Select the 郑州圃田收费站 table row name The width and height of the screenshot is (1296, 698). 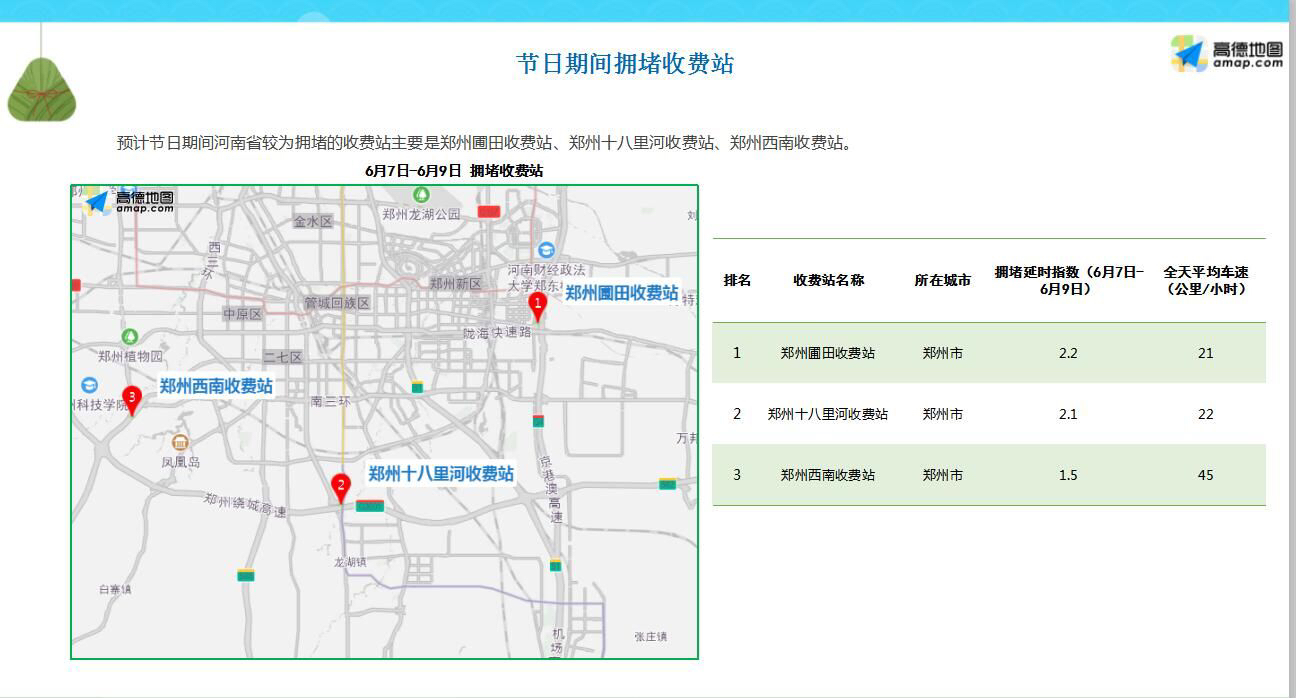pyautogui.click(x=828, y=353)
